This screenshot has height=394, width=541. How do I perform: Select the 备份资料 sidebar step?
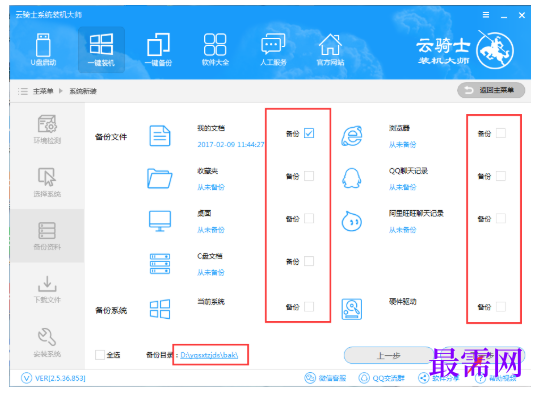tap(47, 236)
